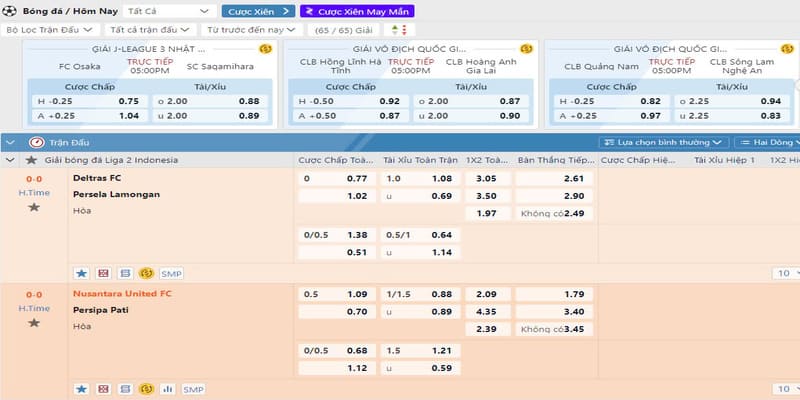Favorite the Liga 2 Indonesia league star
This screenshot has height=400, width=800.
32,160
